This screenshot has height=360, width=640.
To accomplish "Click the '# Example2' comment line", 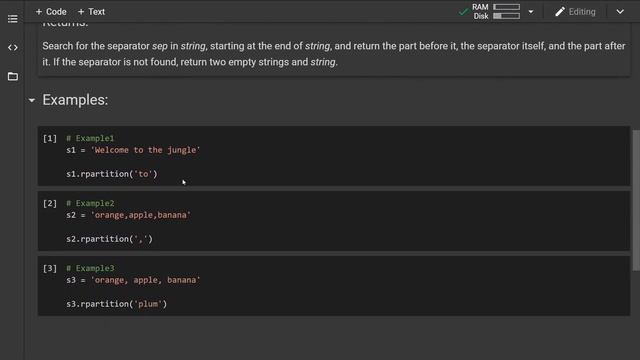I will tap(90, 203).
